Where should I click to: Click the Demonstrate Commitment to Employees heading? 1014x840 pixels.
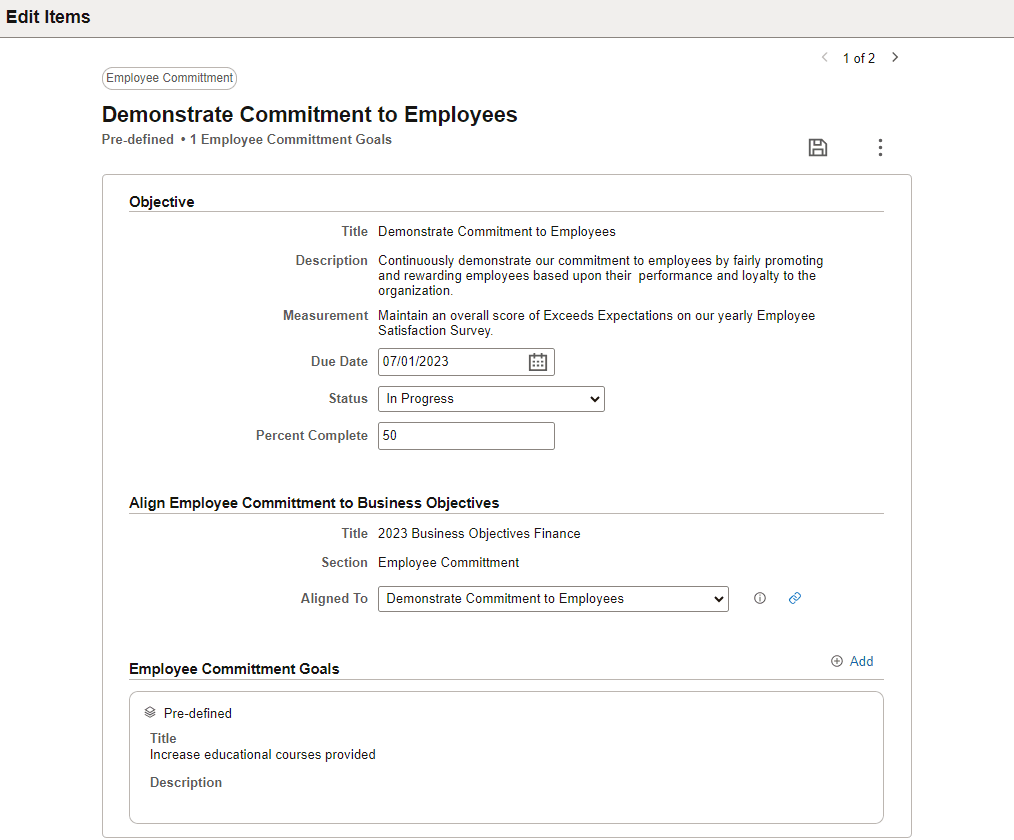pos(310,114)
